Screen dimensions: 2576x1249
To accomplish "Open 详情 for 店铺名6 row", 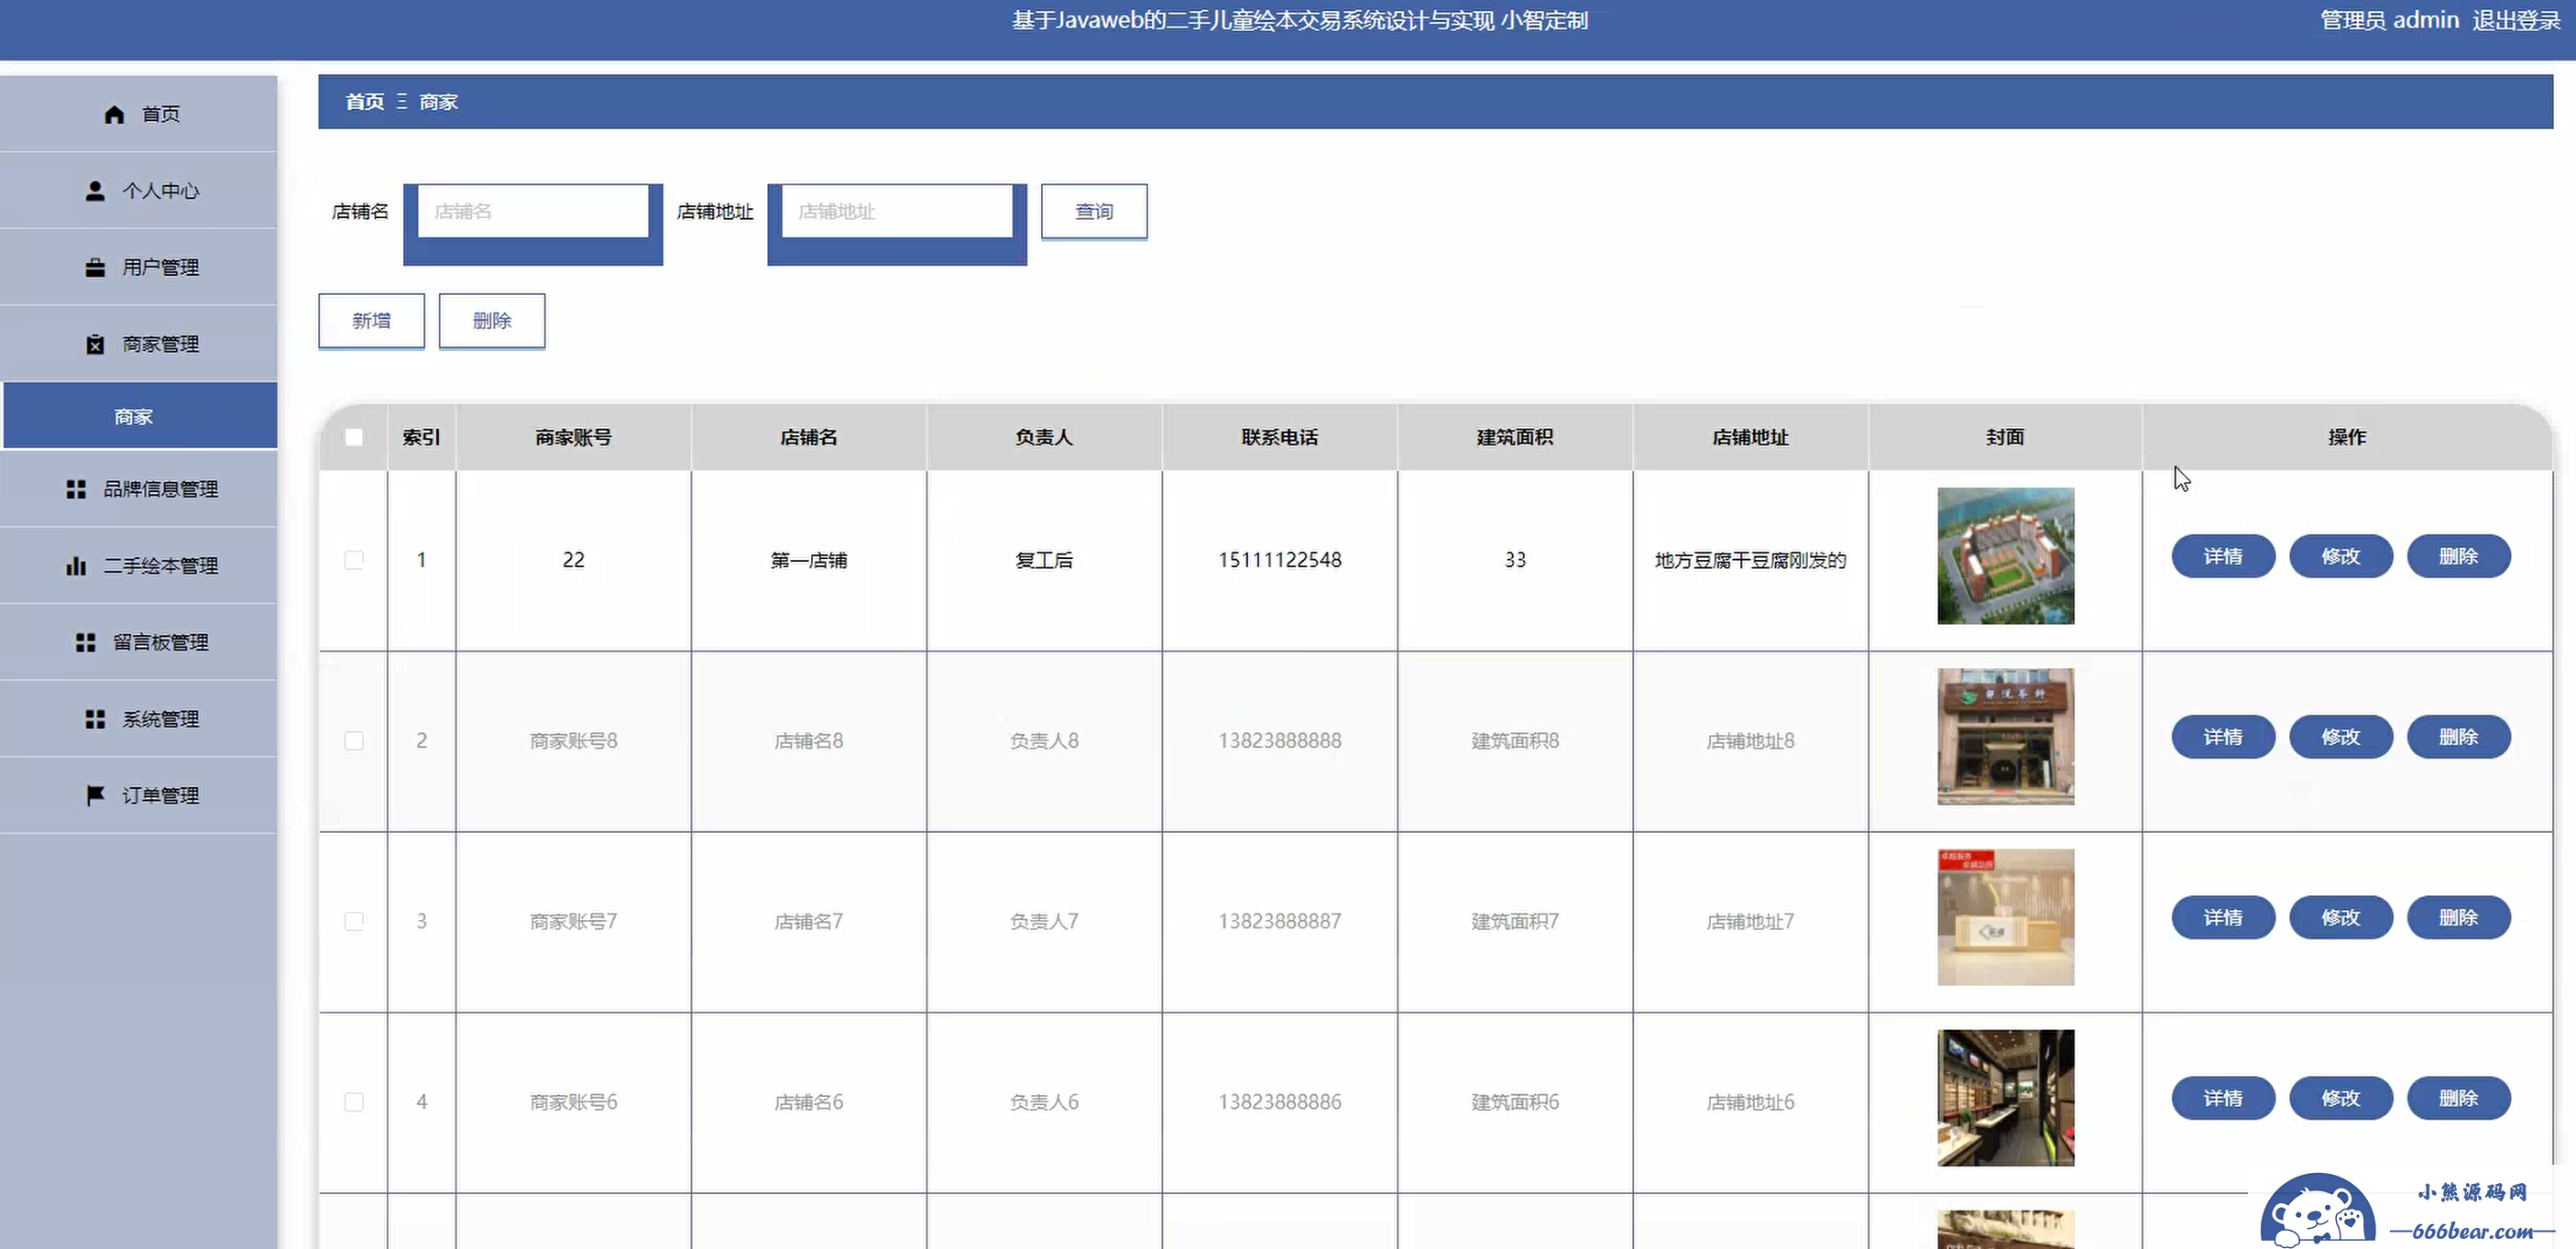I will (2223, 1098).
